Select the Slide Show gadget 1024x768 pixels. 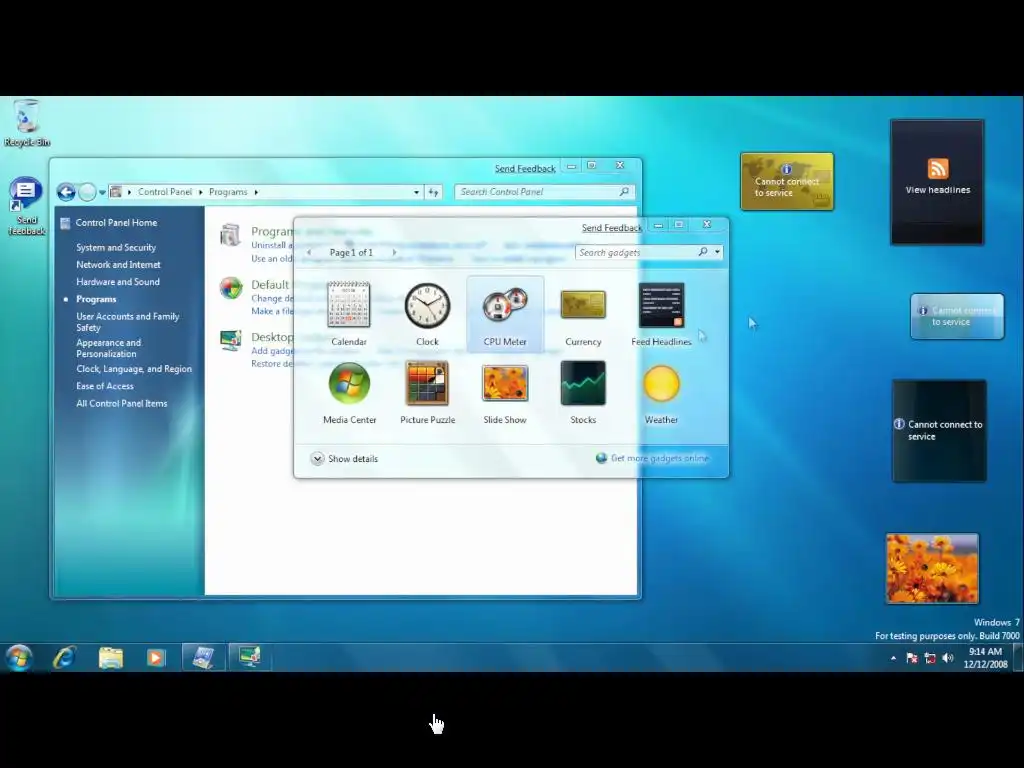[505, 392]
